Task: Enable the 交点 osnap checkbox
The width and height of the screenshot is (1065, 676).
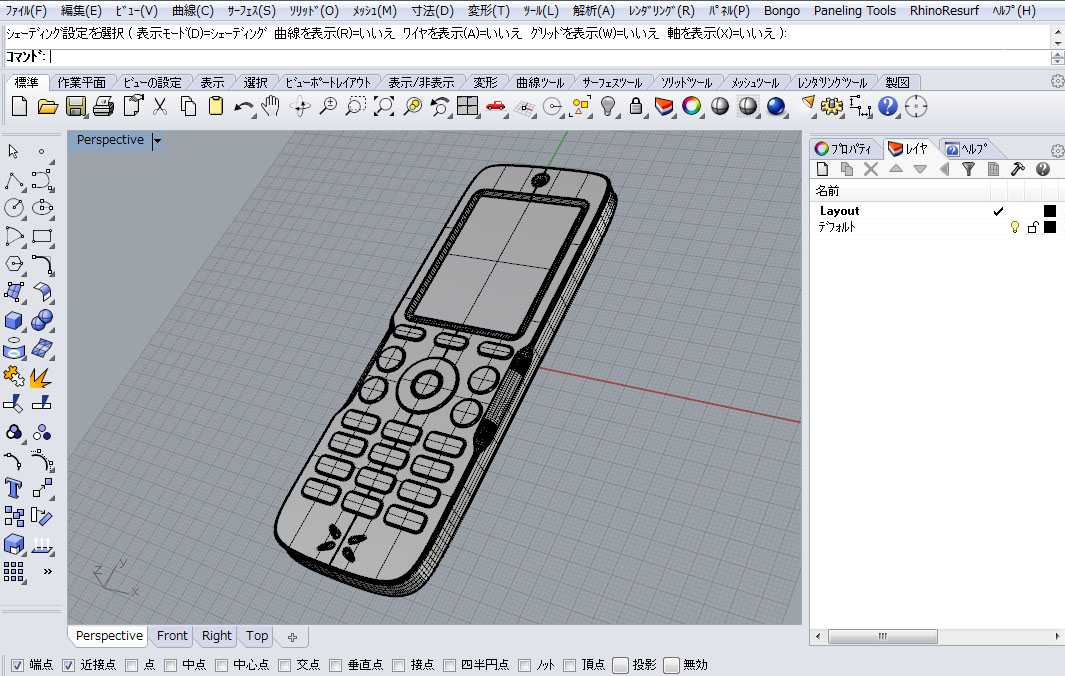Action: 285,665
